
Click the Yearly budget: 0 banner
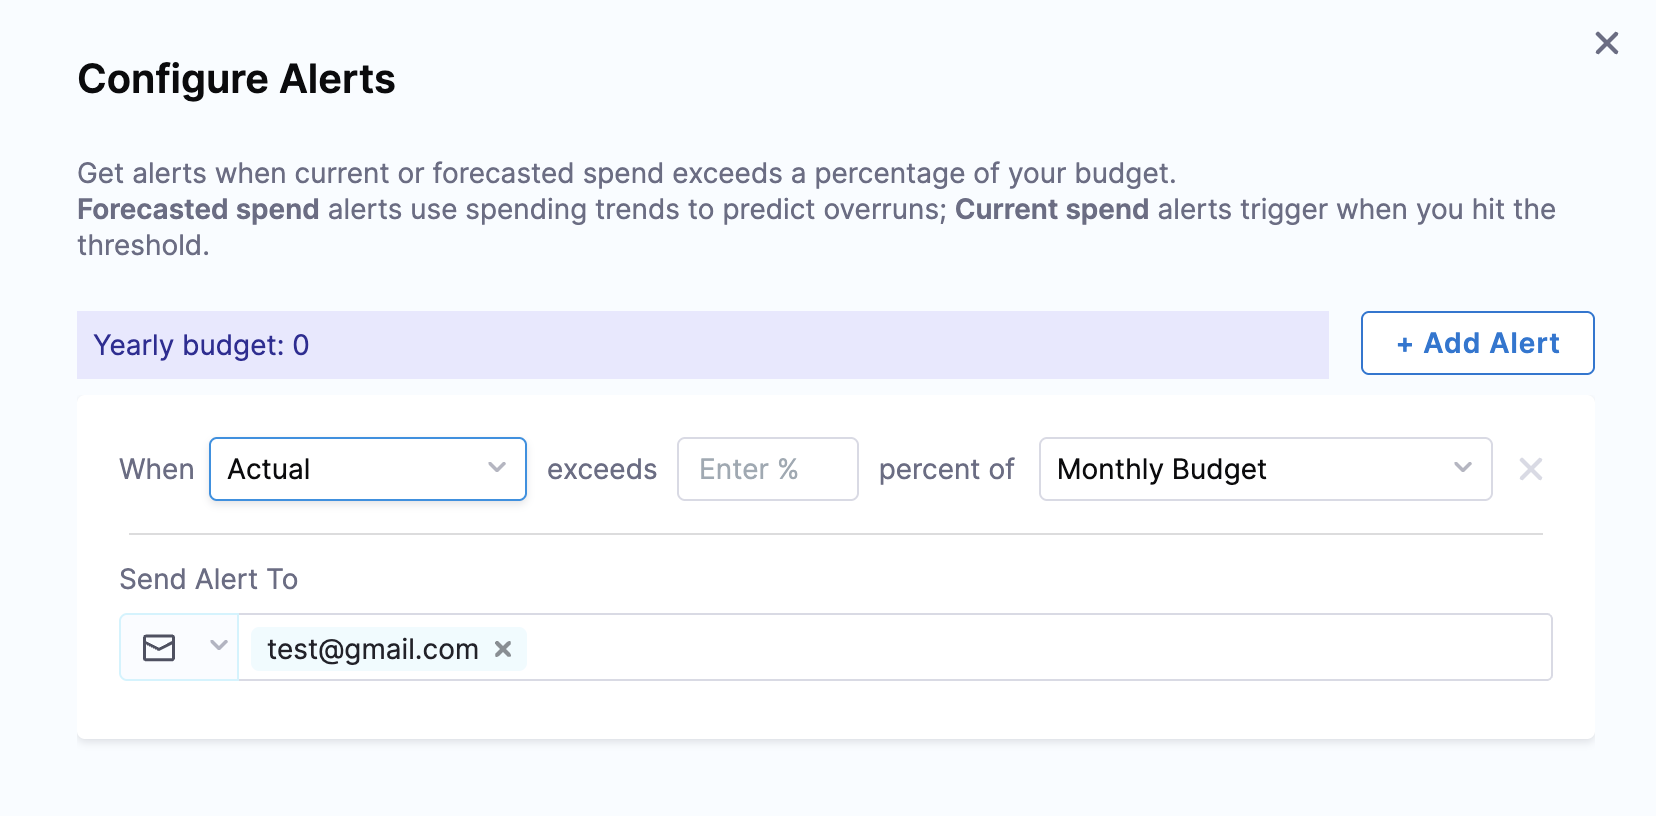tap(702, 345)
